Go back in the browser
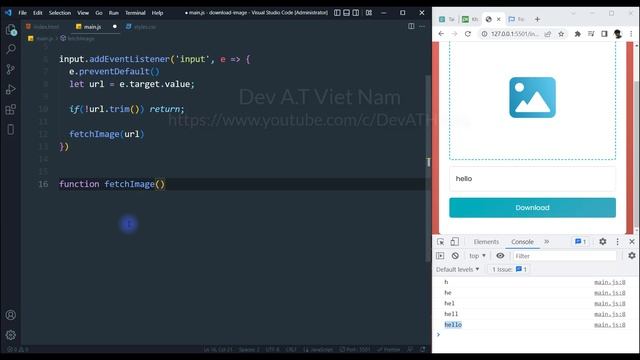 [x=441, y=34]
